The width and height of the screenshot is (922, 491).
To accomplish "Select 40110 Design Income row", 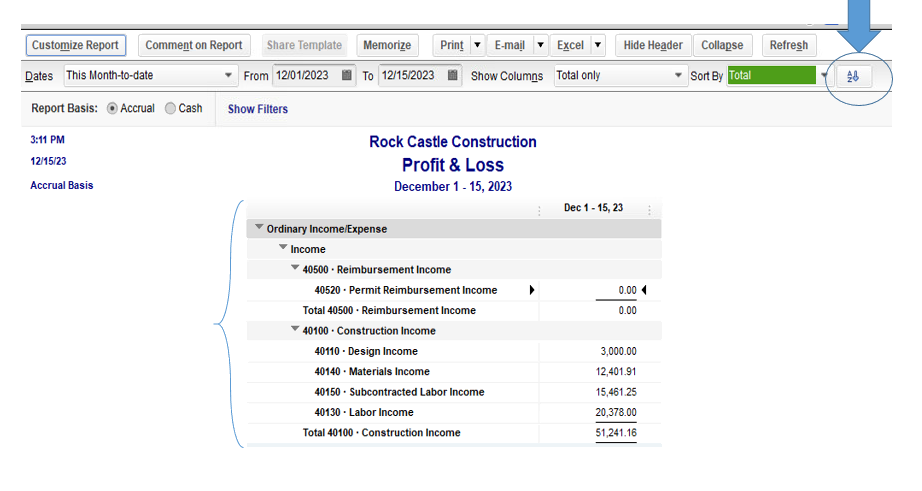I will tap(453, 351).
